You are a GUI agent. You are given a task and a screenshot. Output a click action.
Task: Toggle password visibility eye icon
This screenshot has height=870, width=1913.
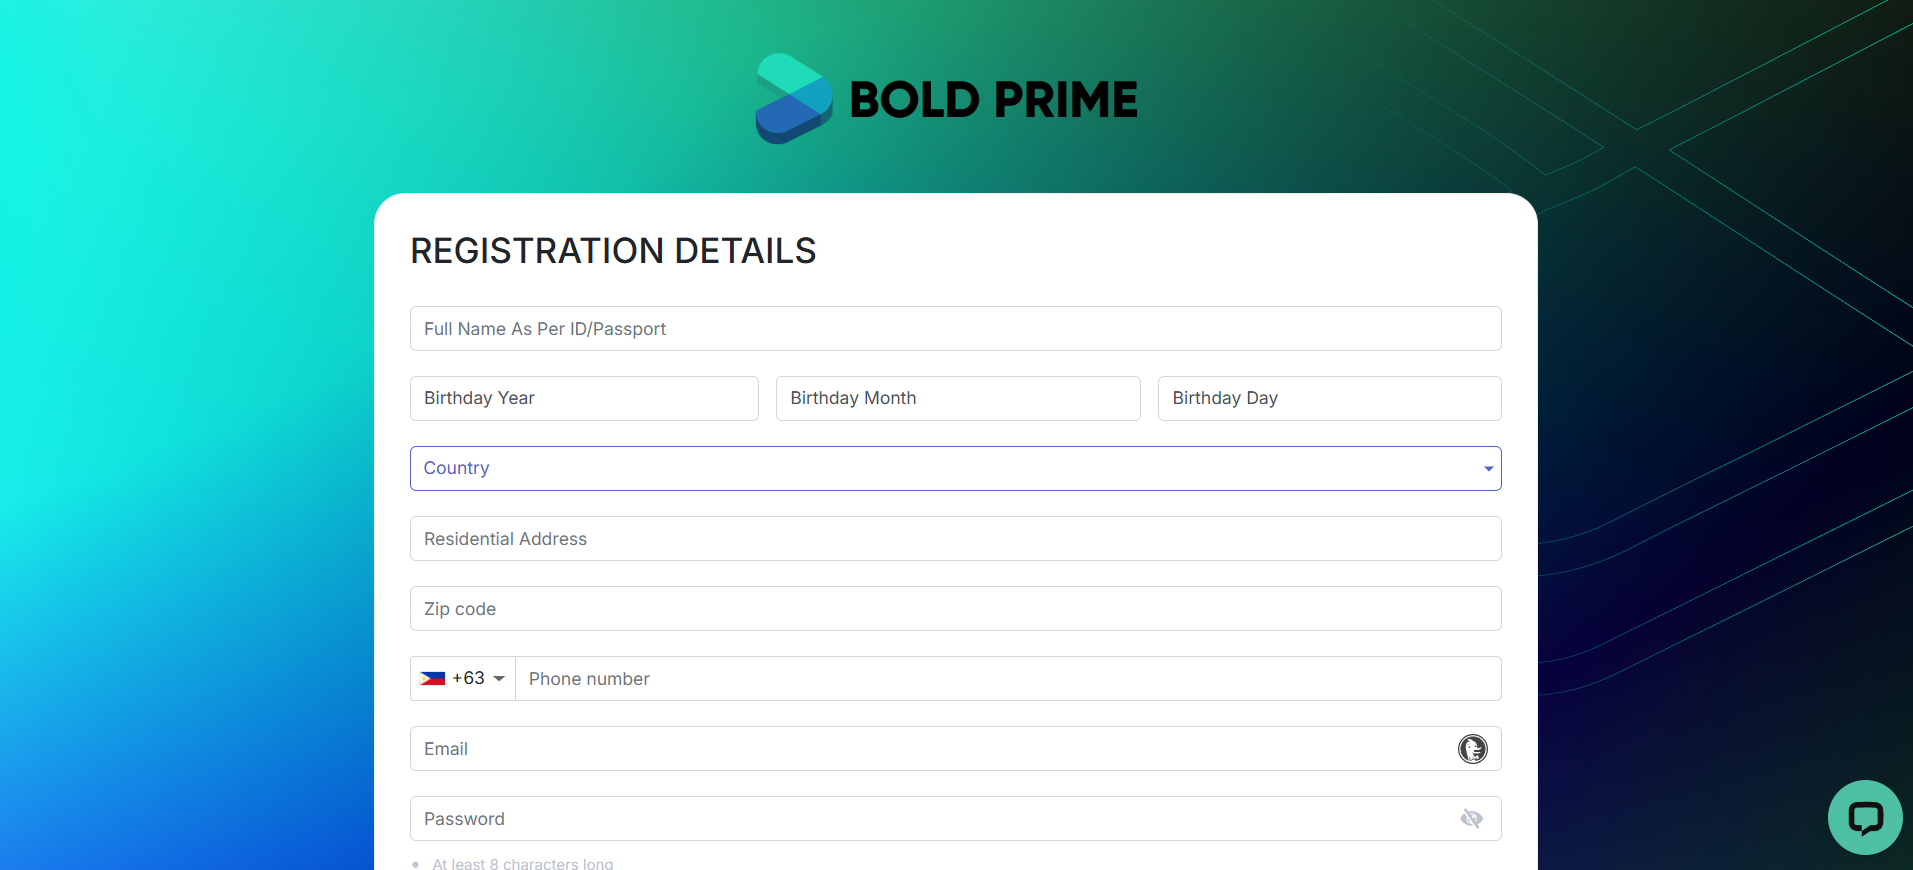1471,819
